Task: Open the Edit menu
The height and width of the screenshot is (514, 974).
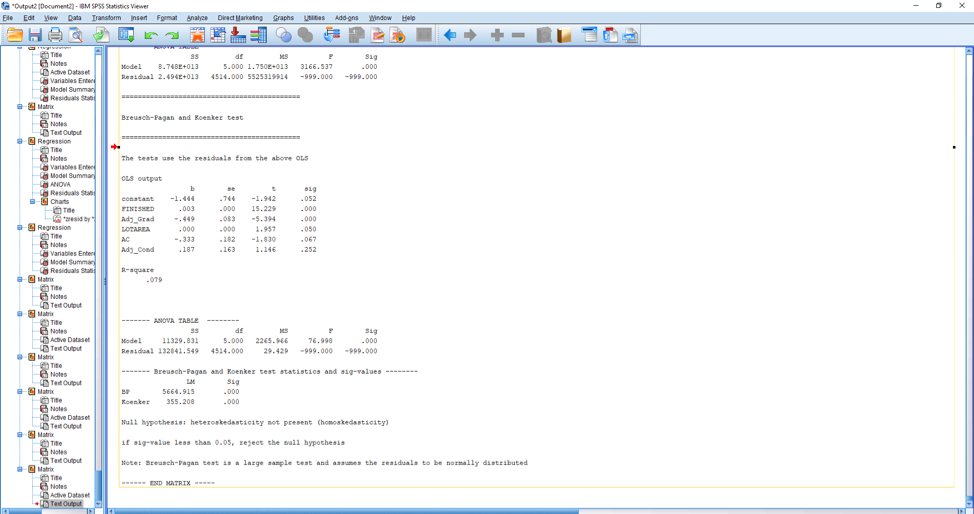Action: (29, 18)
